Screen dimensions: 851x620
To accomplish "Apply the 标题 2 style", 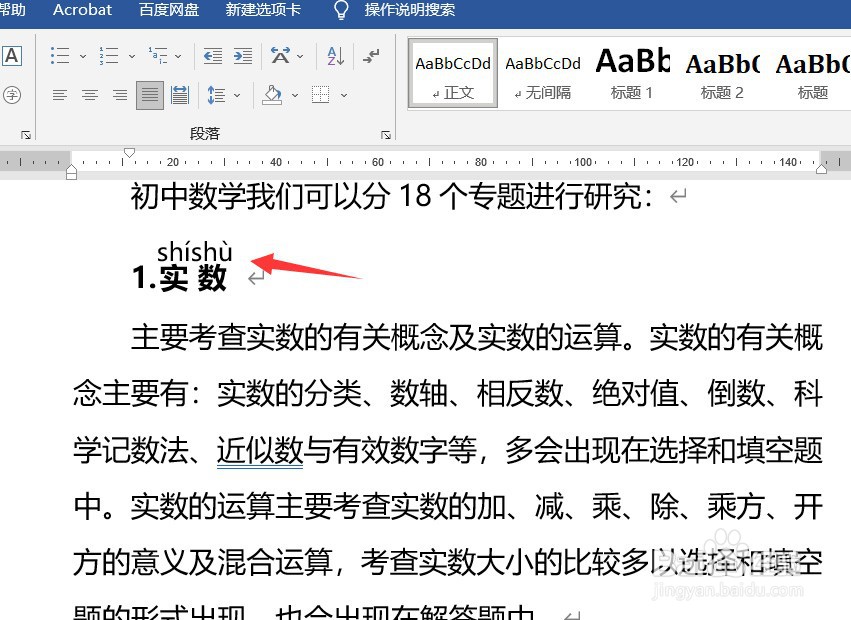I will pos(722,73).
